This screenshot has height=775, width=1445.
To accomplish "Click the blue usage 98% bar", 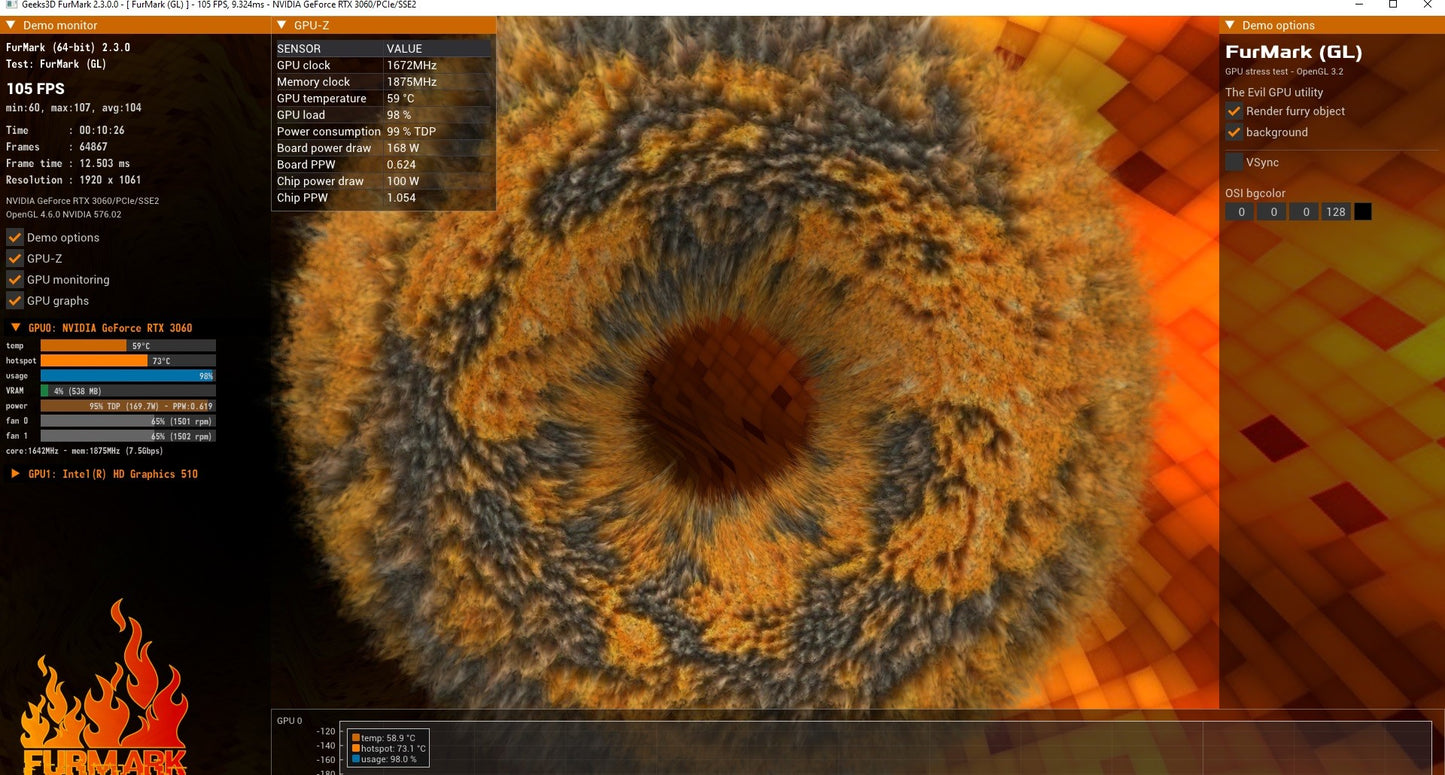I will [128, 376].
